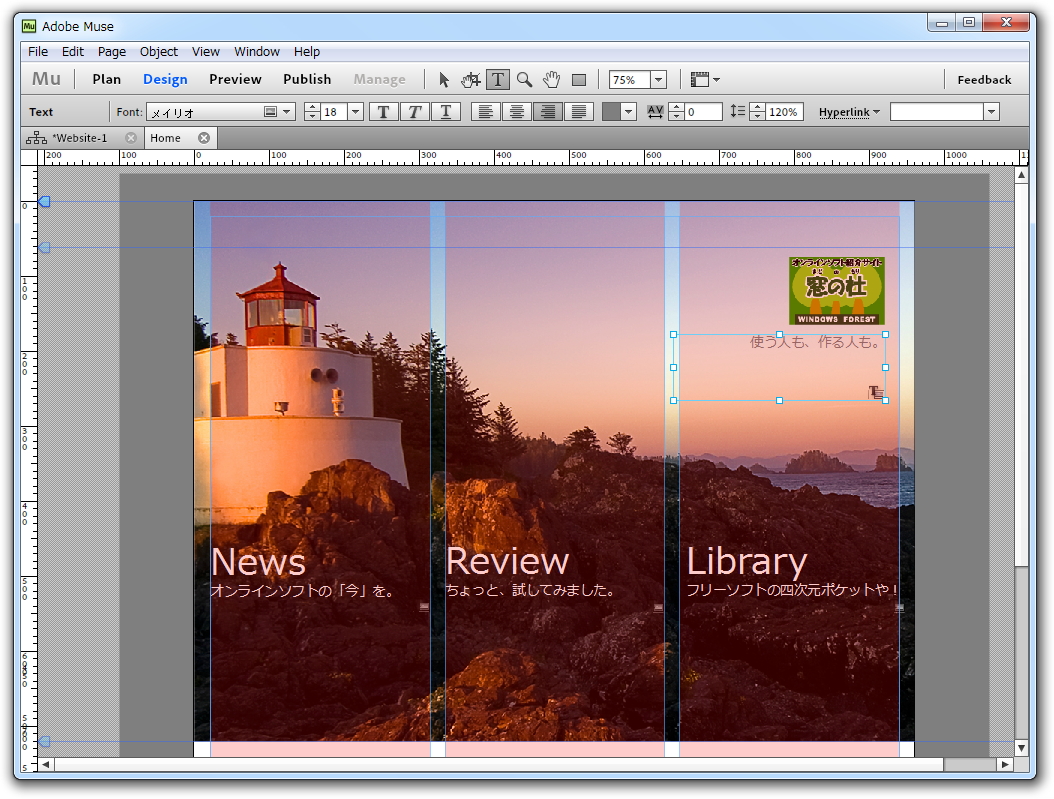The image size is (1054, 799).
Task: Click the vertical scrollbar down arrow
Action: tap(1021, 748)
